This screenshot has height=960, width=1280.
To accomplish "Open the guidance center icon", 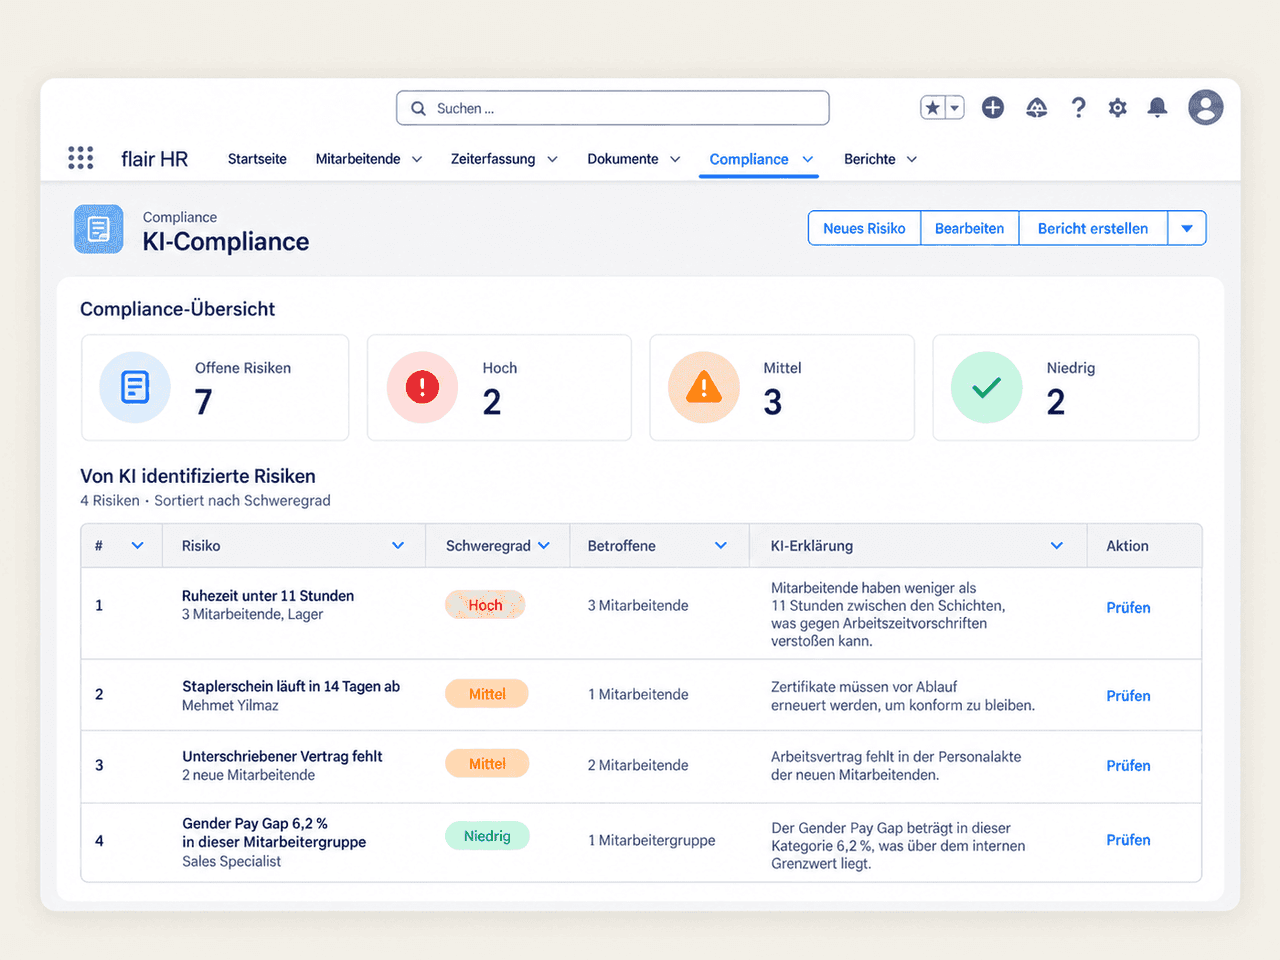I will pos(1037,108).
